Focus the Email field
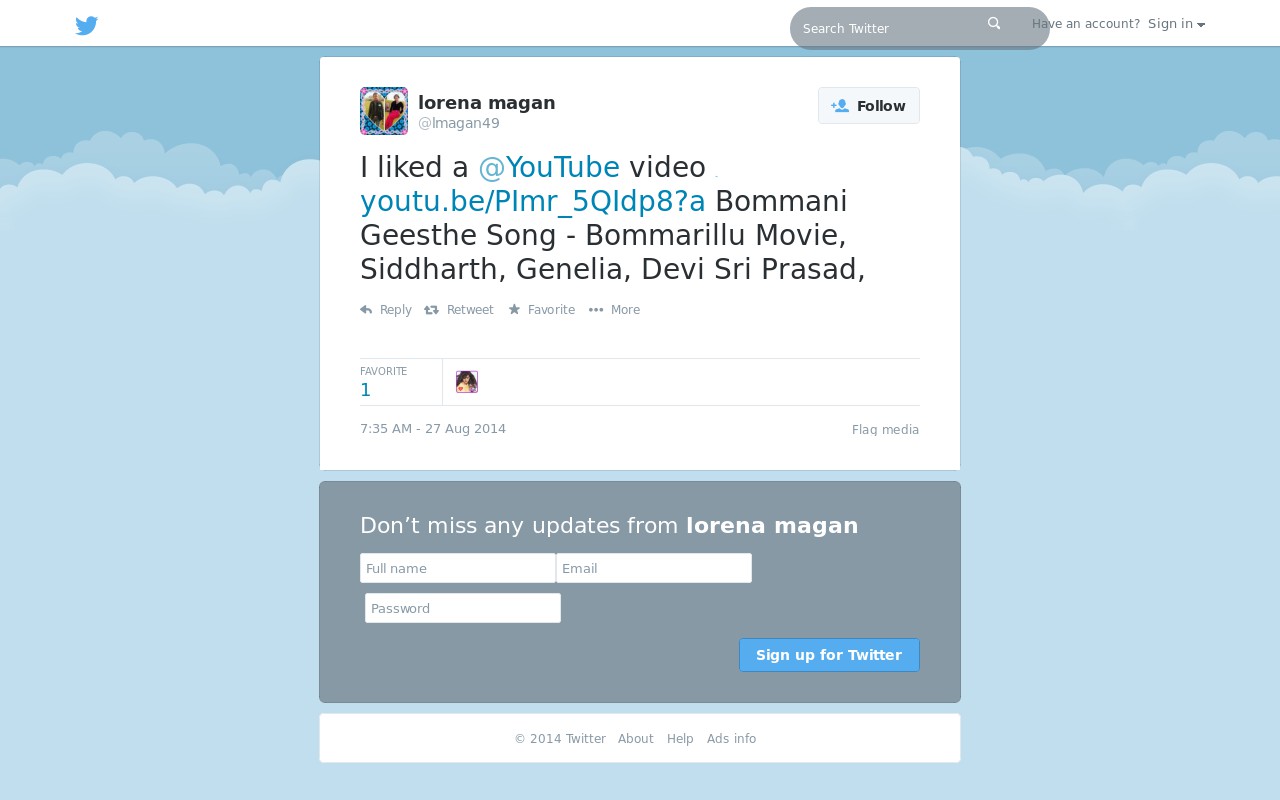This screenshot has height=800, width=1280. tap(654, 568)
